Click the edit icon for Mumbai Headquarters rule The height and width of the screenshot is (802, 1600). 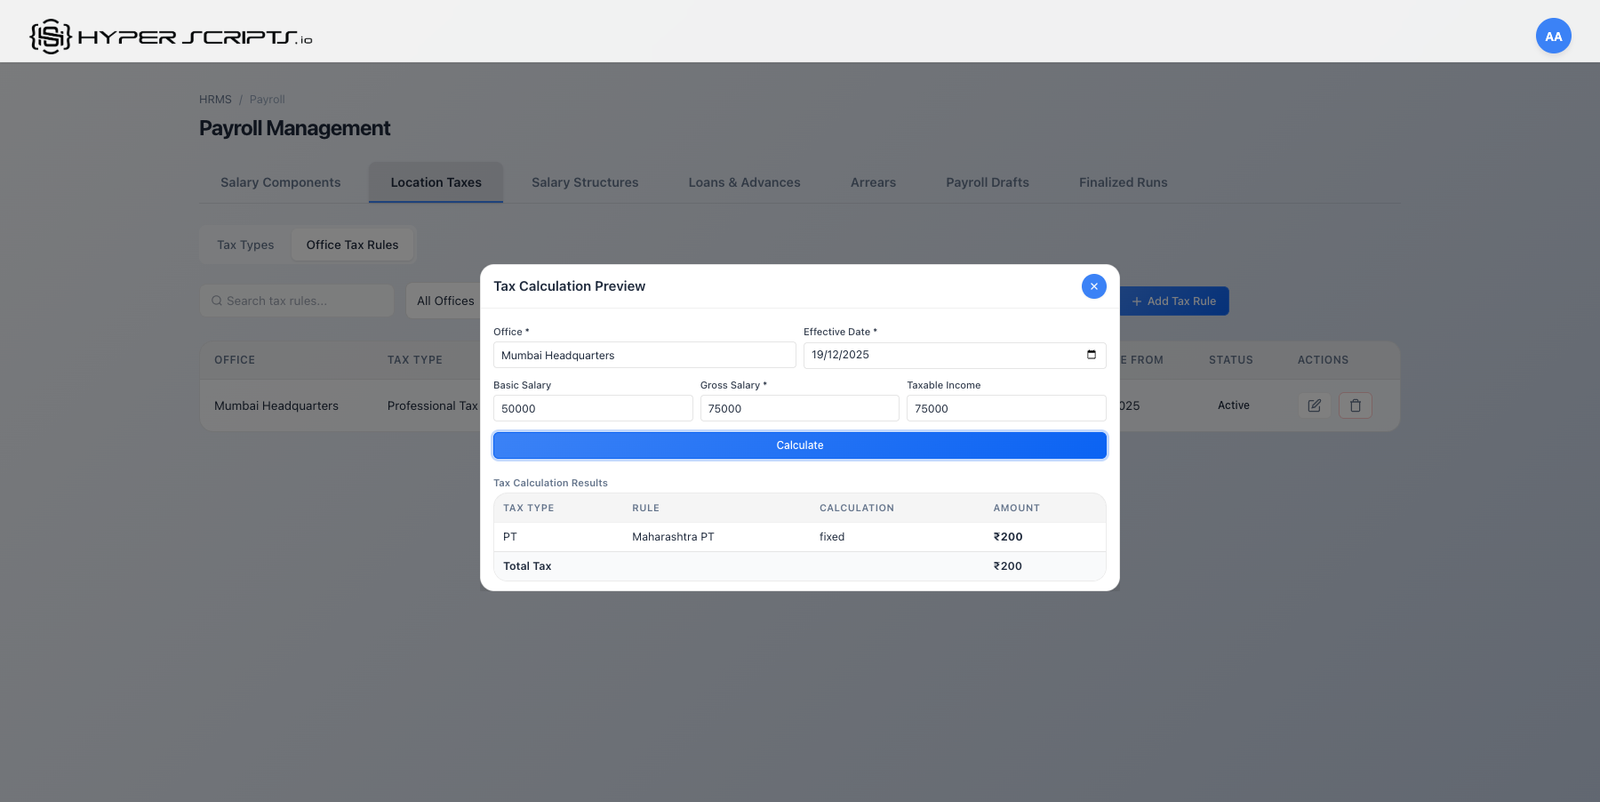pos(1314,406)
